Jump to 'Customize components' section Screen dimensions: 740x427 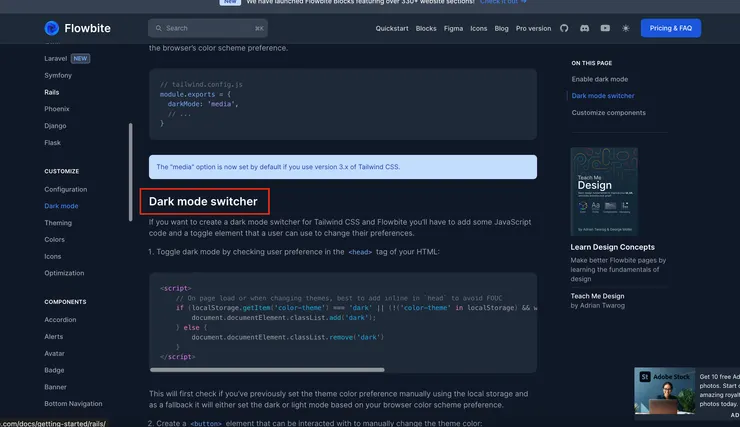[x=608, y=113]
